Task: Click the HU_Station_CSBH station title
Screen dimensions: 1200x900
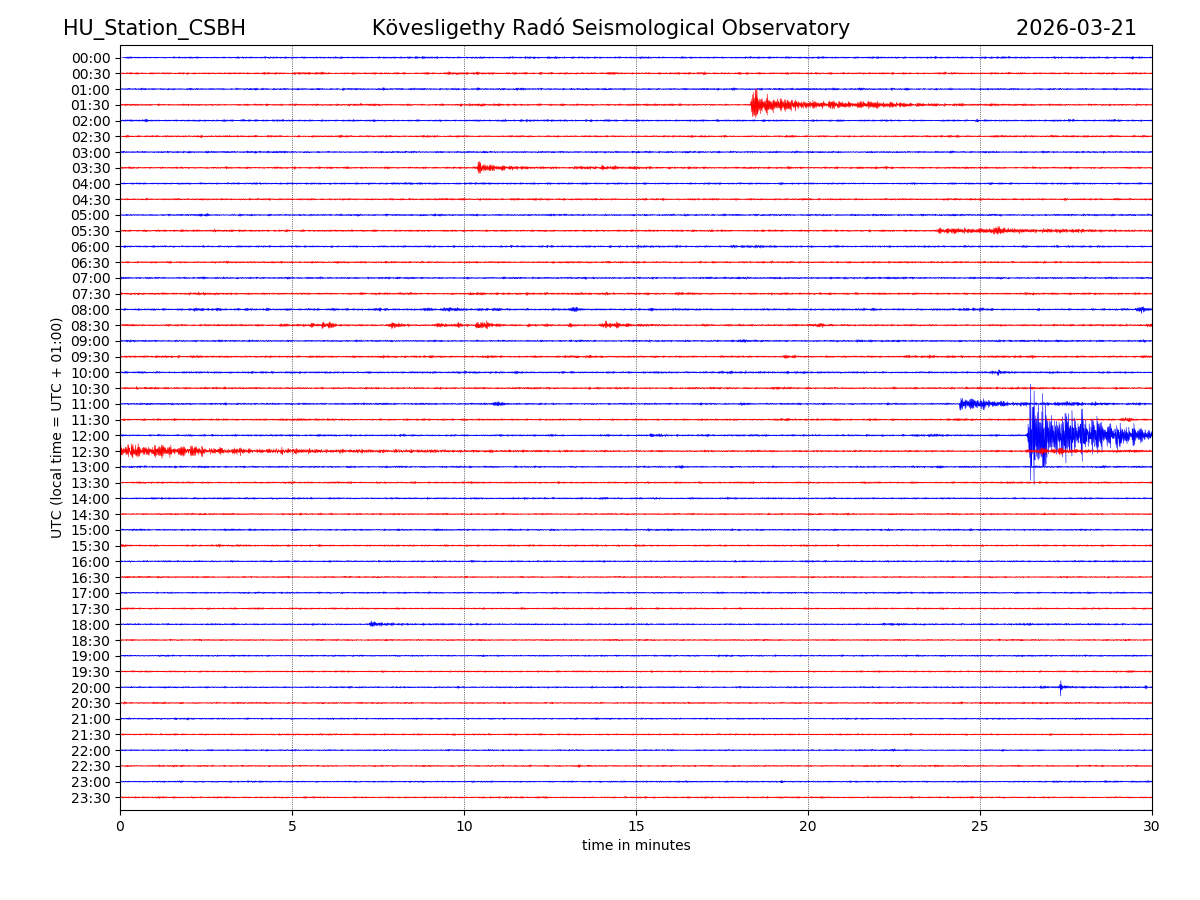Action: (x=154, y=29)
